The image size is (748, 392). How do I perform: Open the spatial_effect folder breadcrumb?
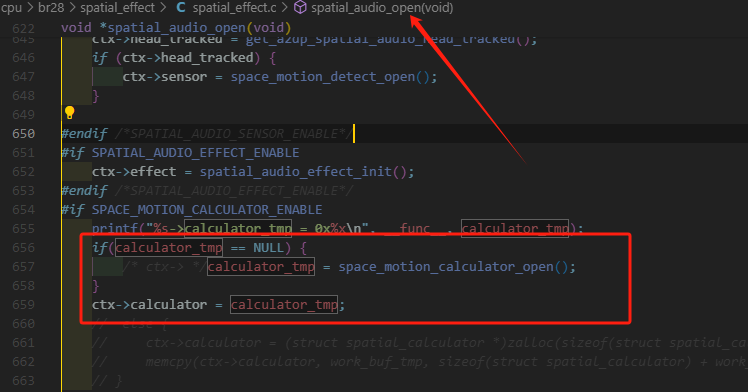(117, 8)
